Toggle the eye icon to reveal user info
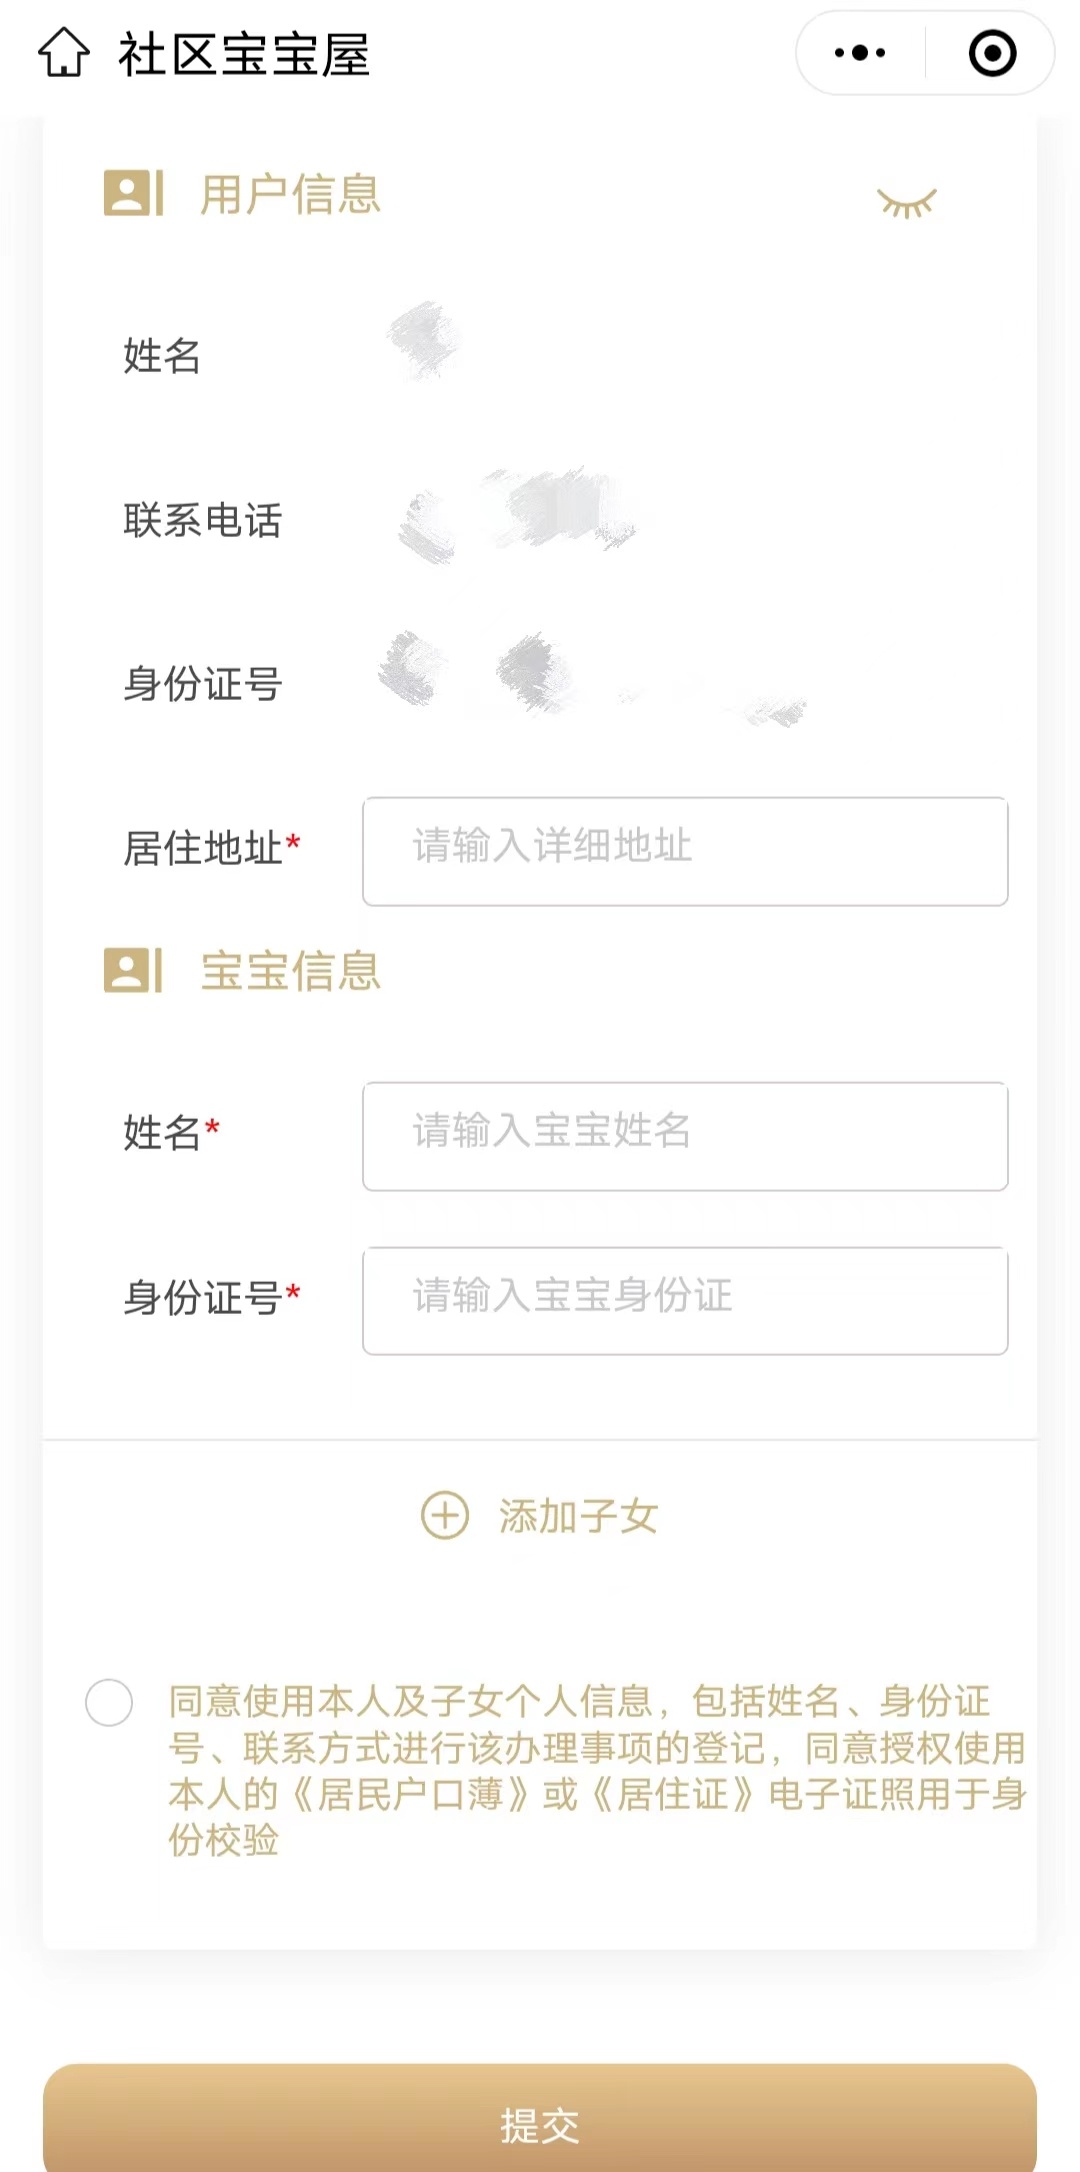Screen dimensions: 1080x2172 pyautogui.click(x=906, y=203)
